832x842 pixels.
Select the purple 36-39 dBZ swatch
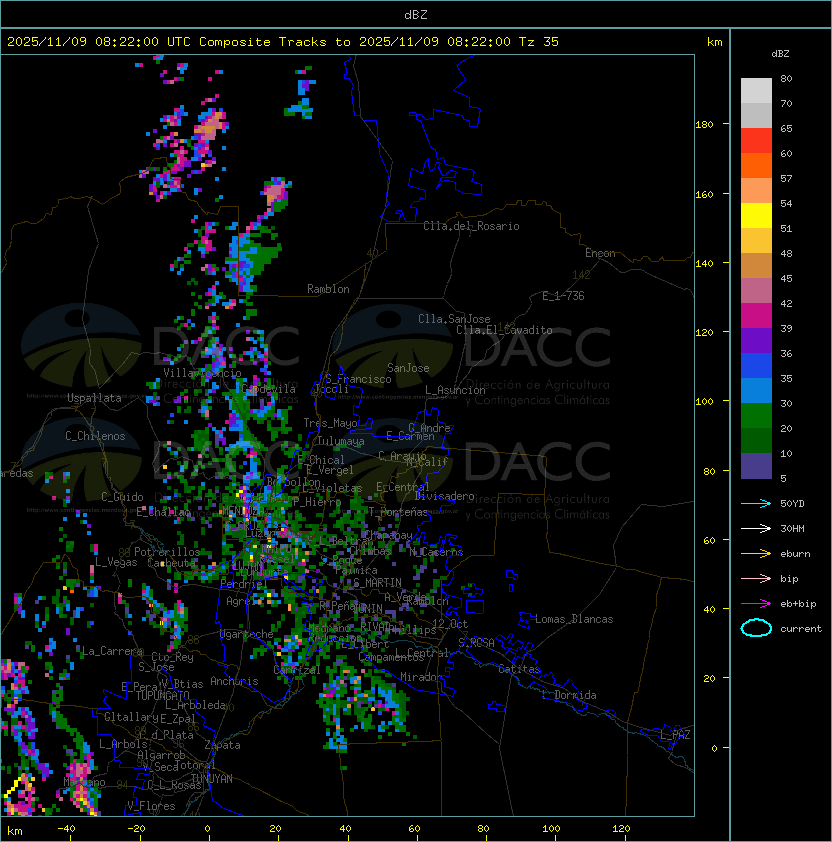coord(756,340)
